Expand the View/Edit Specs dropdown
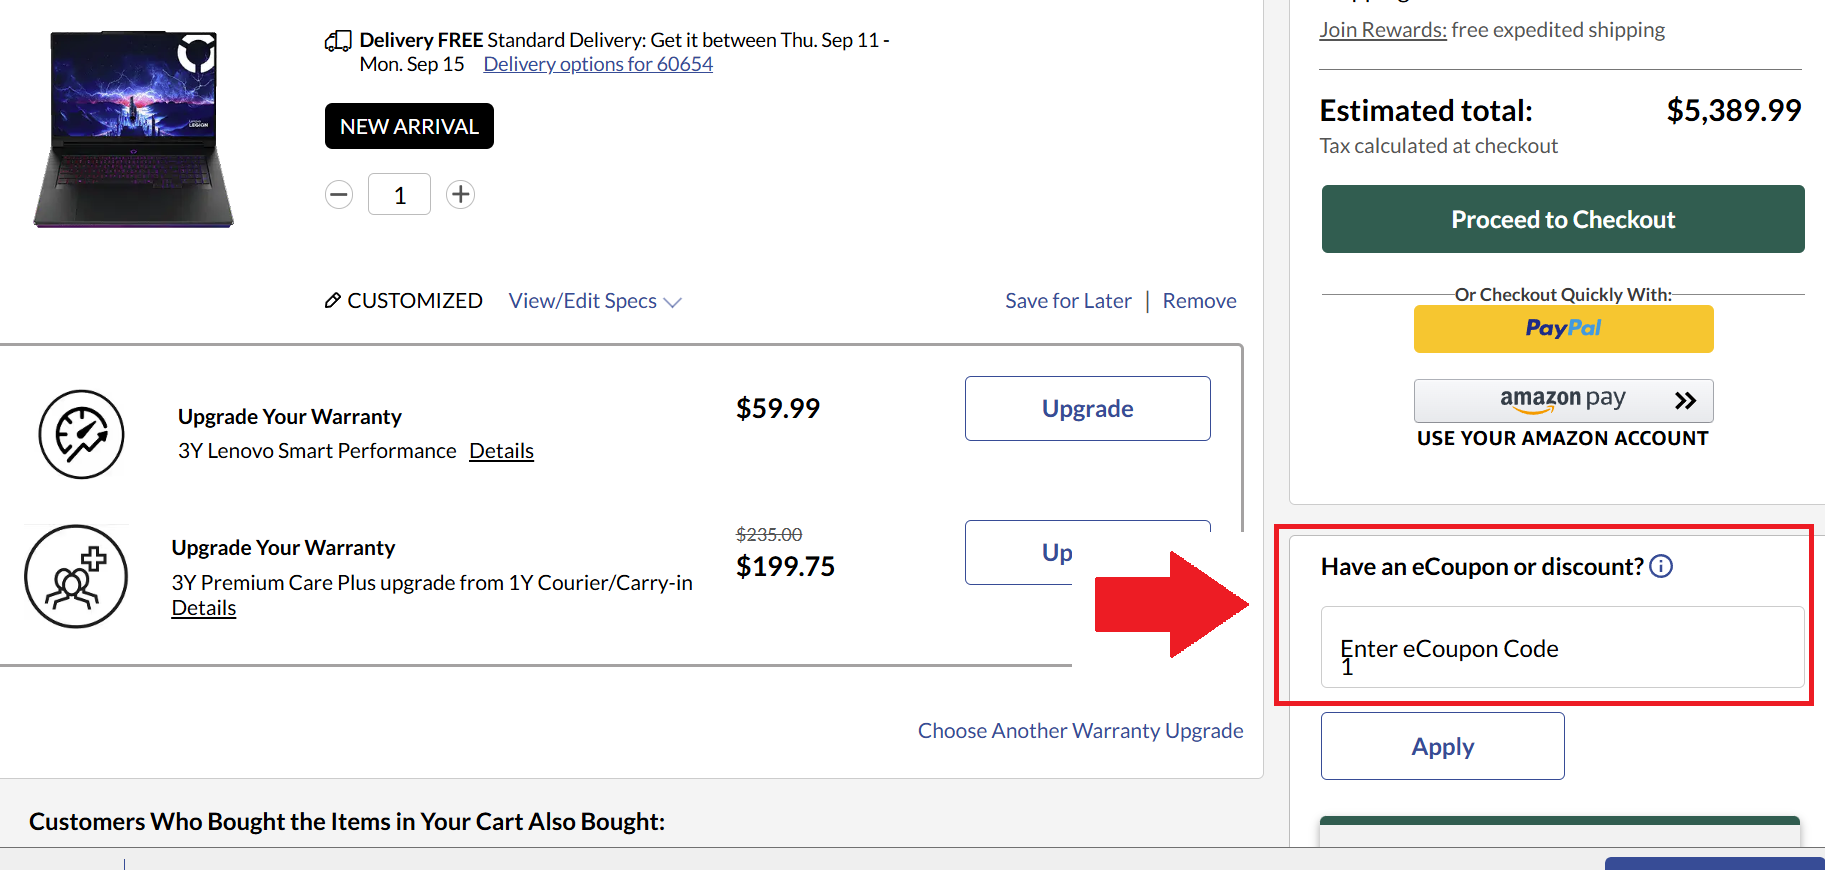 pos(594,301)
